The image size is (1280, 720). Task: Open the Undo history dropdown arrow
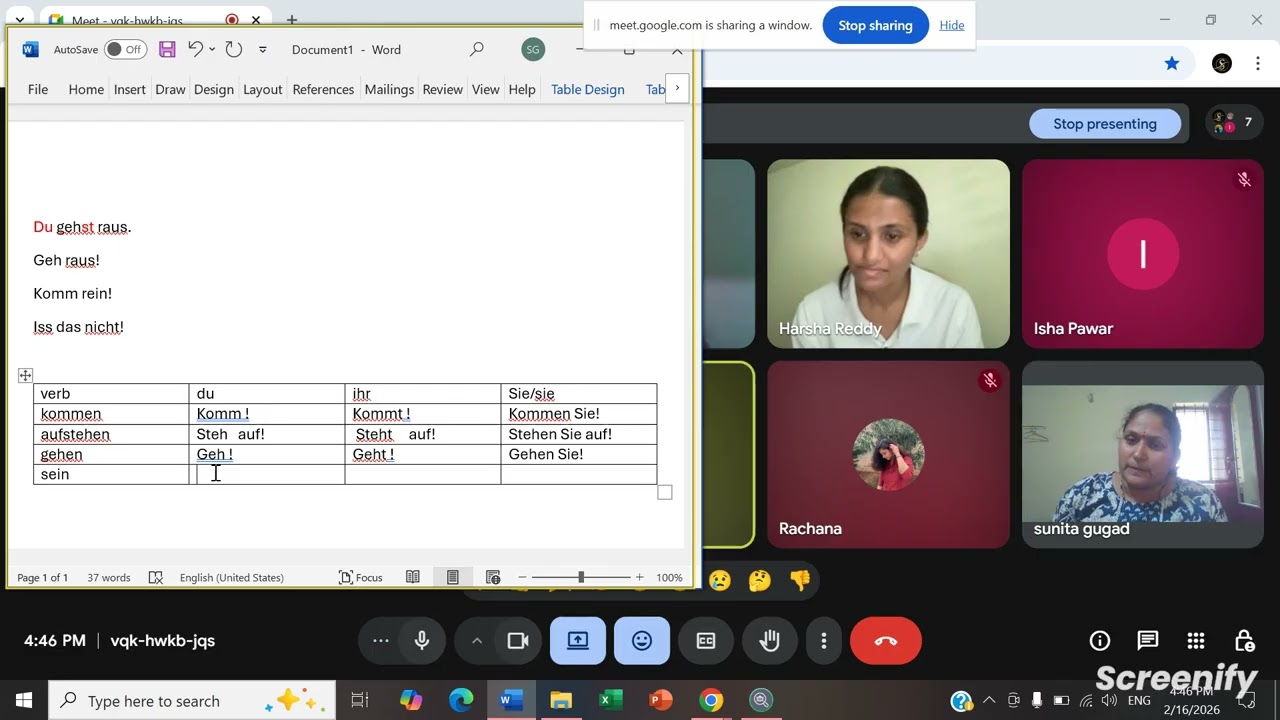(x=212, y=49)
